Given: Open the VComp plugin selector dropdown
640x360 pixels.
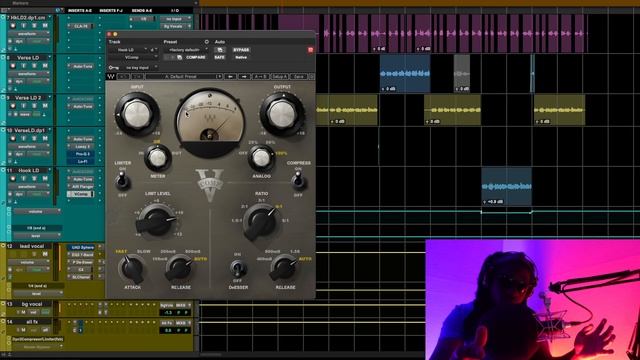Looking at the screenshot, I should pos(133,58).
